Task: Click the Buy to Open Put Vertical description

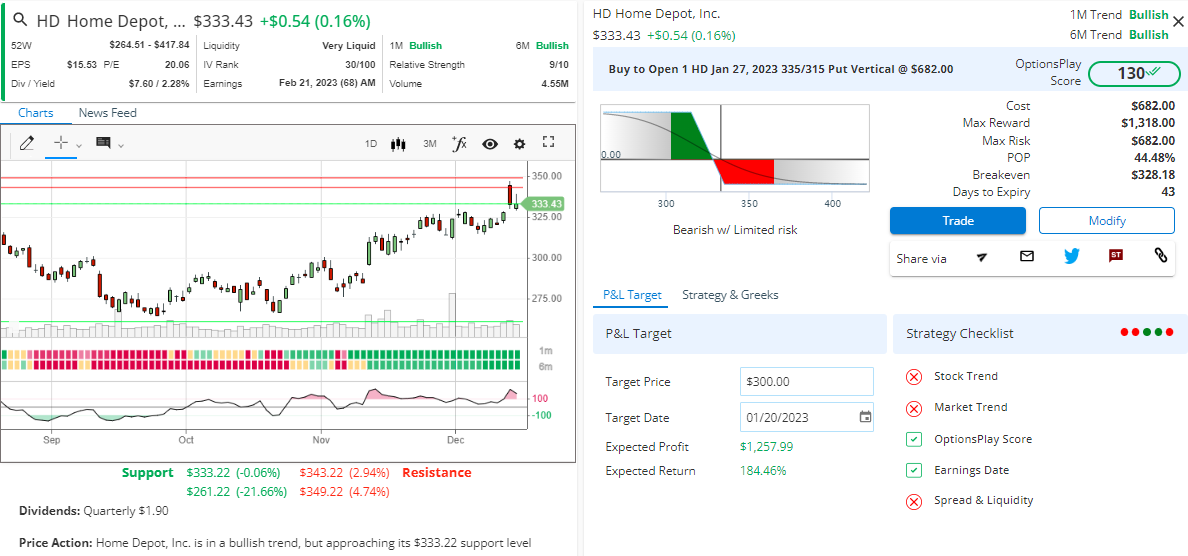Action: pos(780,69)
